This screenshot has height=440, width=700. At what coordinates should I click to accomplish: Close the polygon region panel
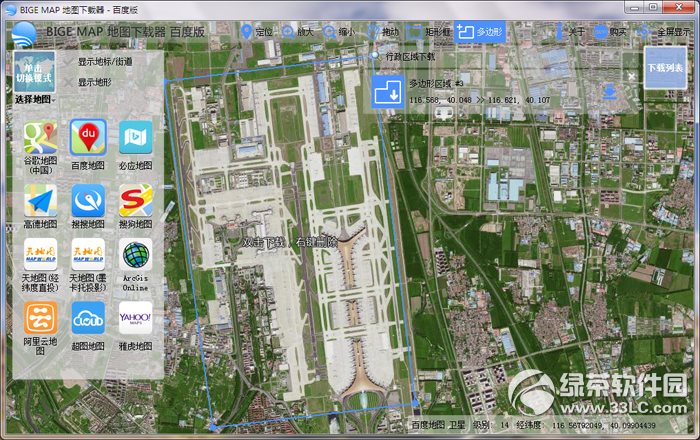point(631,76)
